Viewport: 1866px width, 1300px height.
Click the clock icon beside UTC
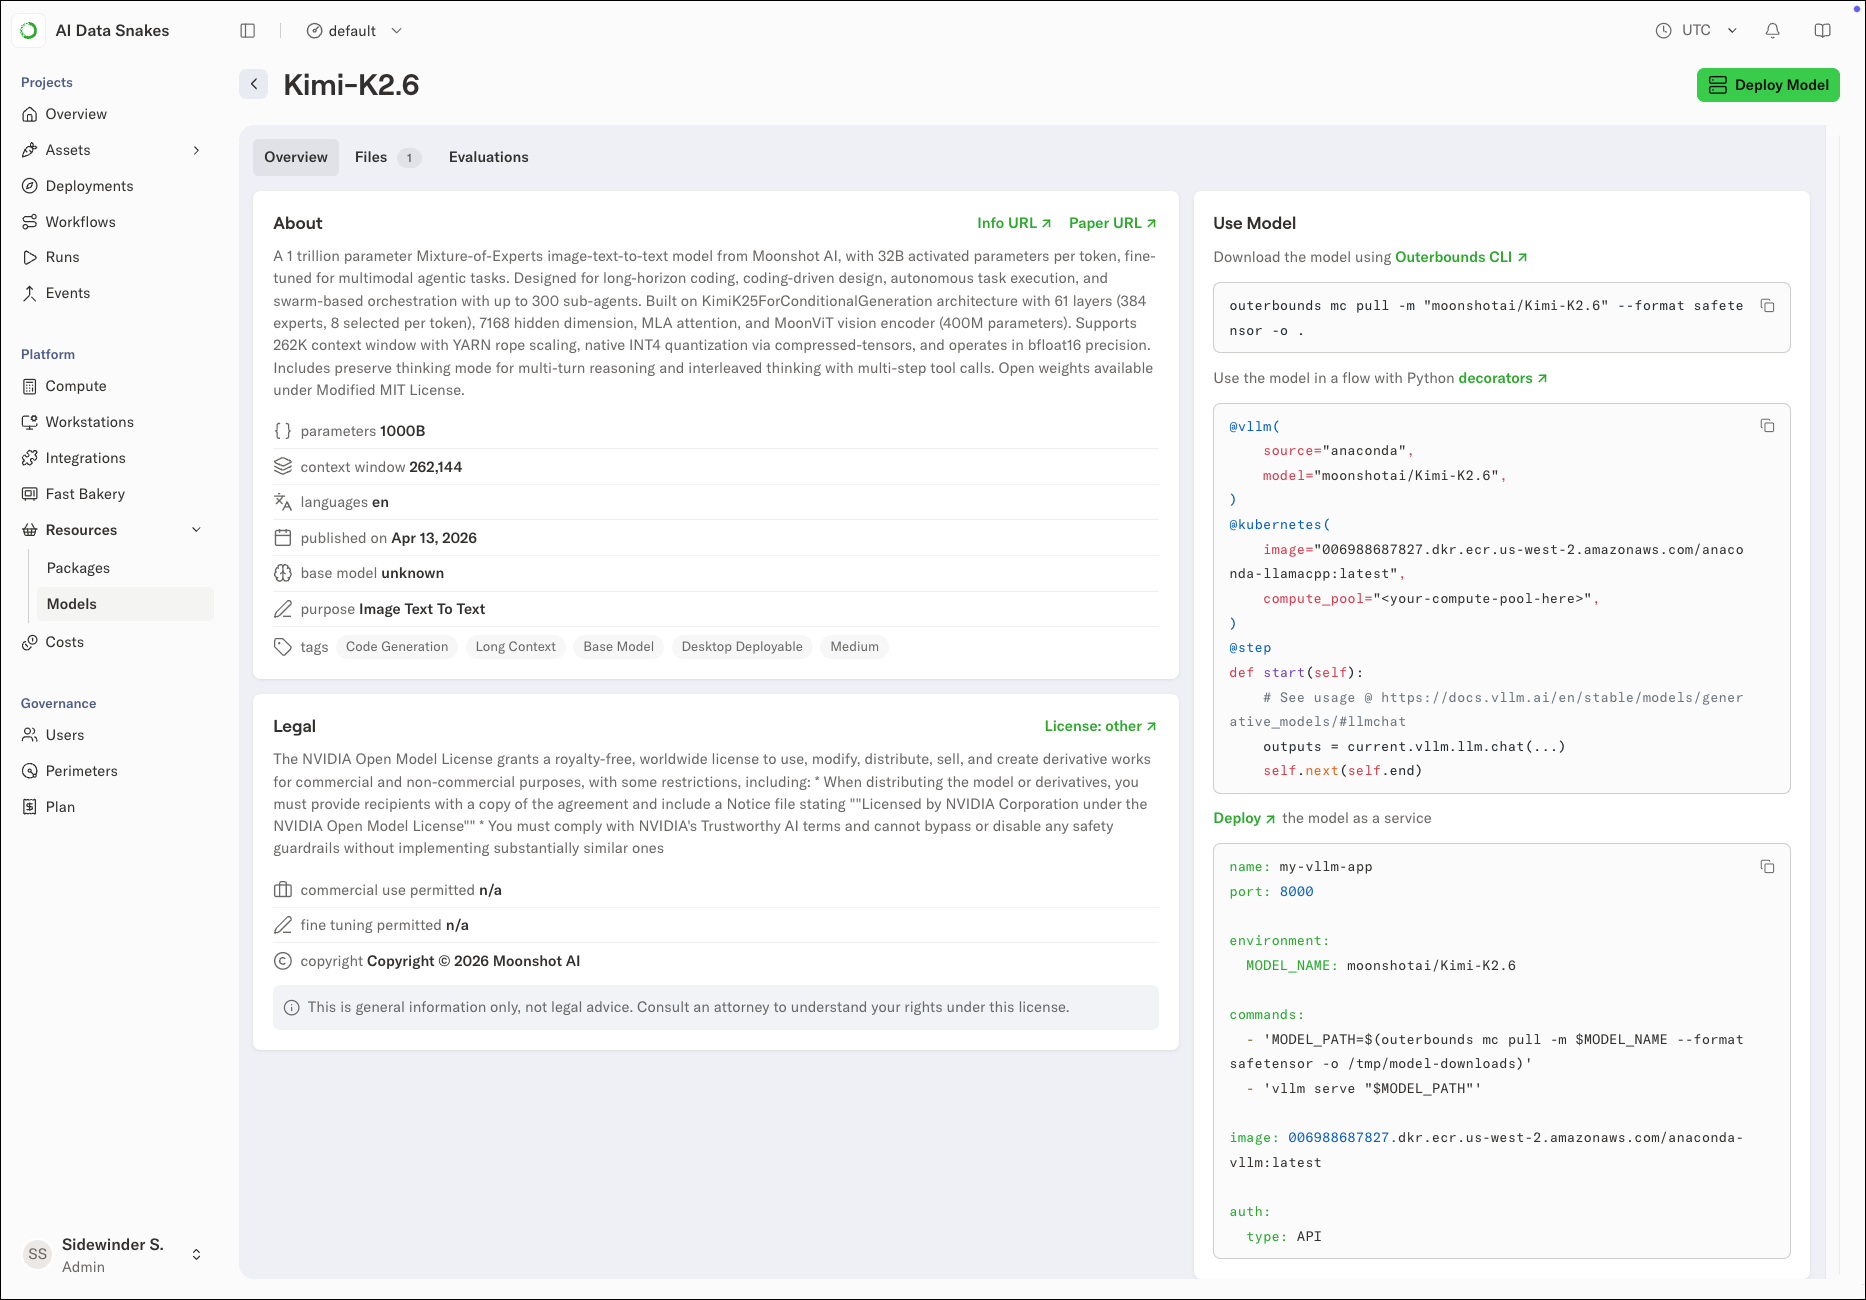click(1663, 31)
